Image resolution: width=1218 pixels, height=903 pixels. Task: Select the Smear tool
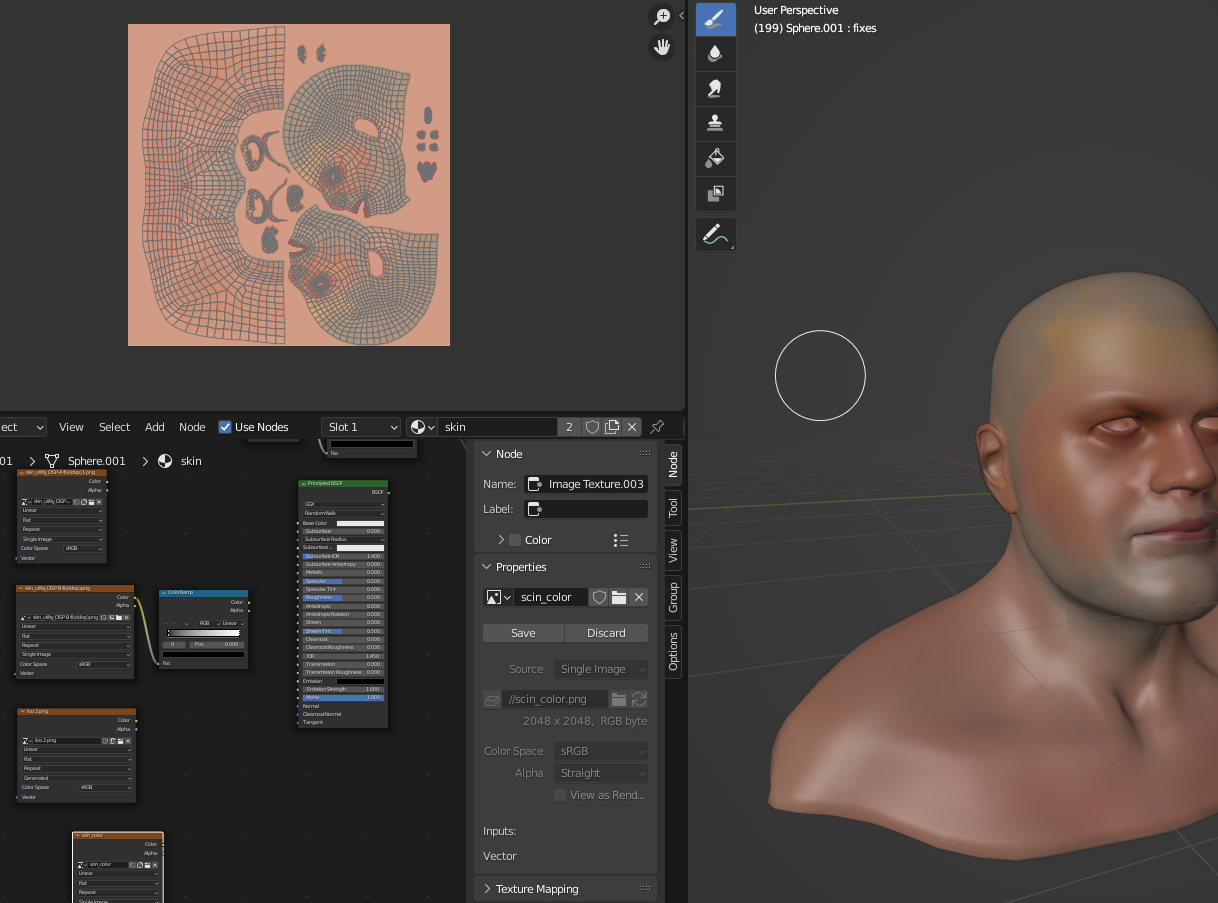coord(715,89)
